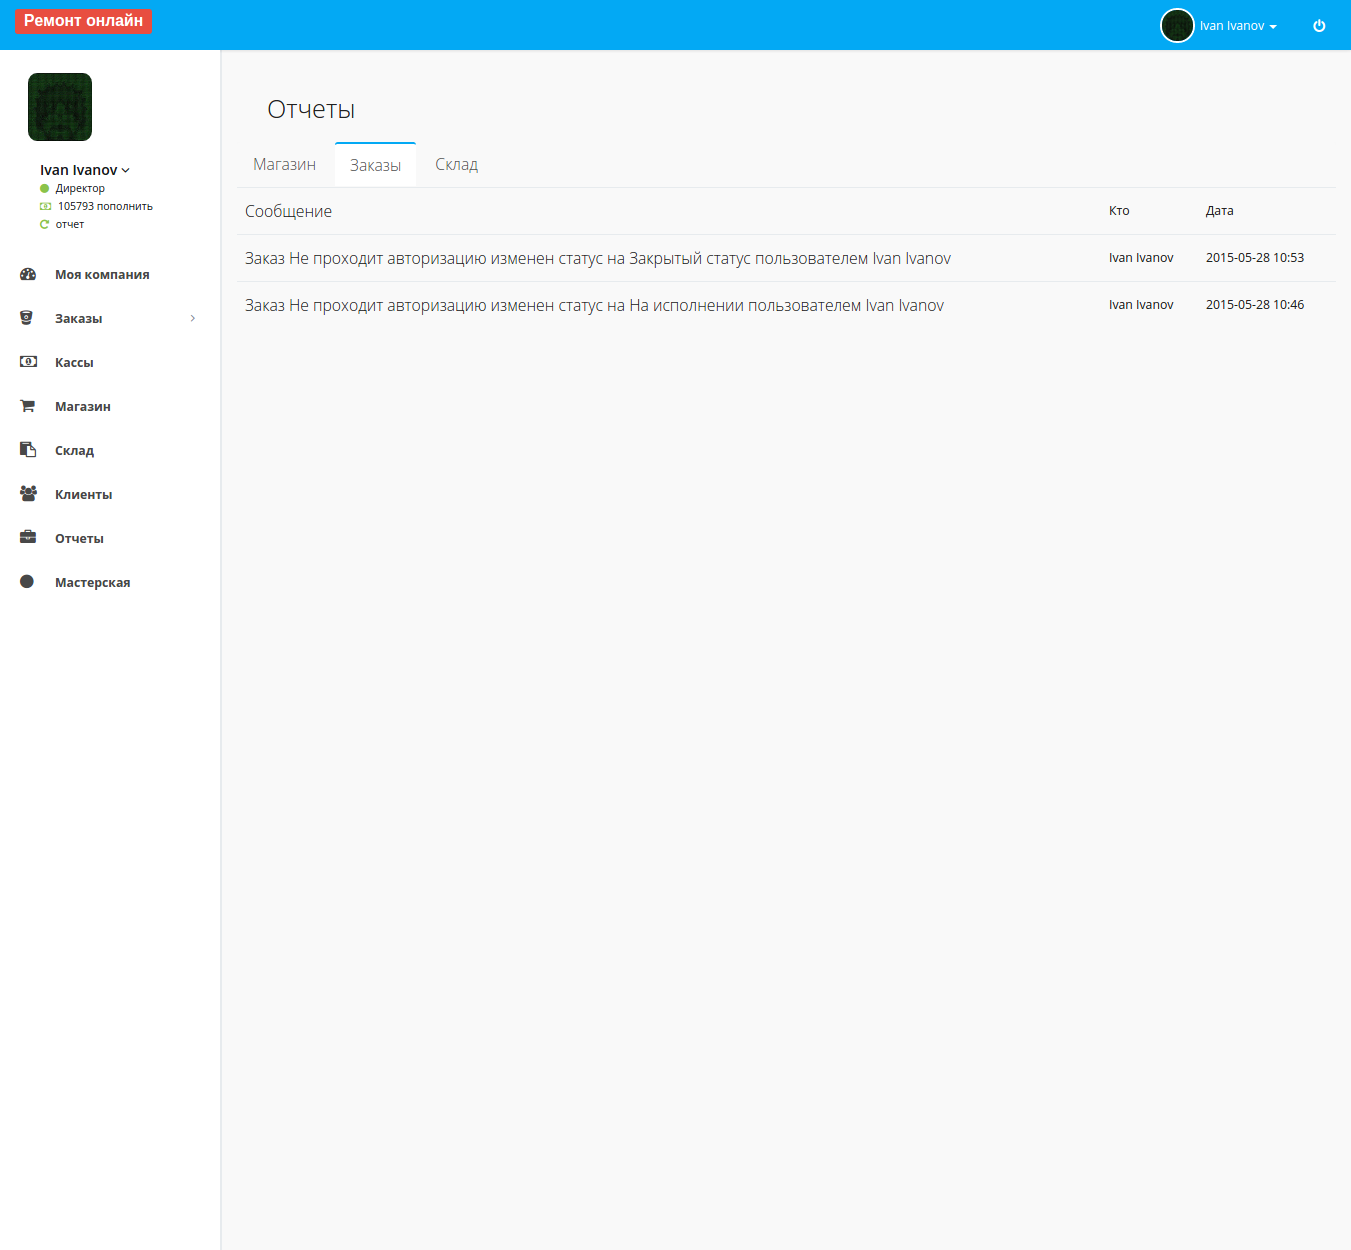Switch to the Магазин reports tab

[284, 165]
